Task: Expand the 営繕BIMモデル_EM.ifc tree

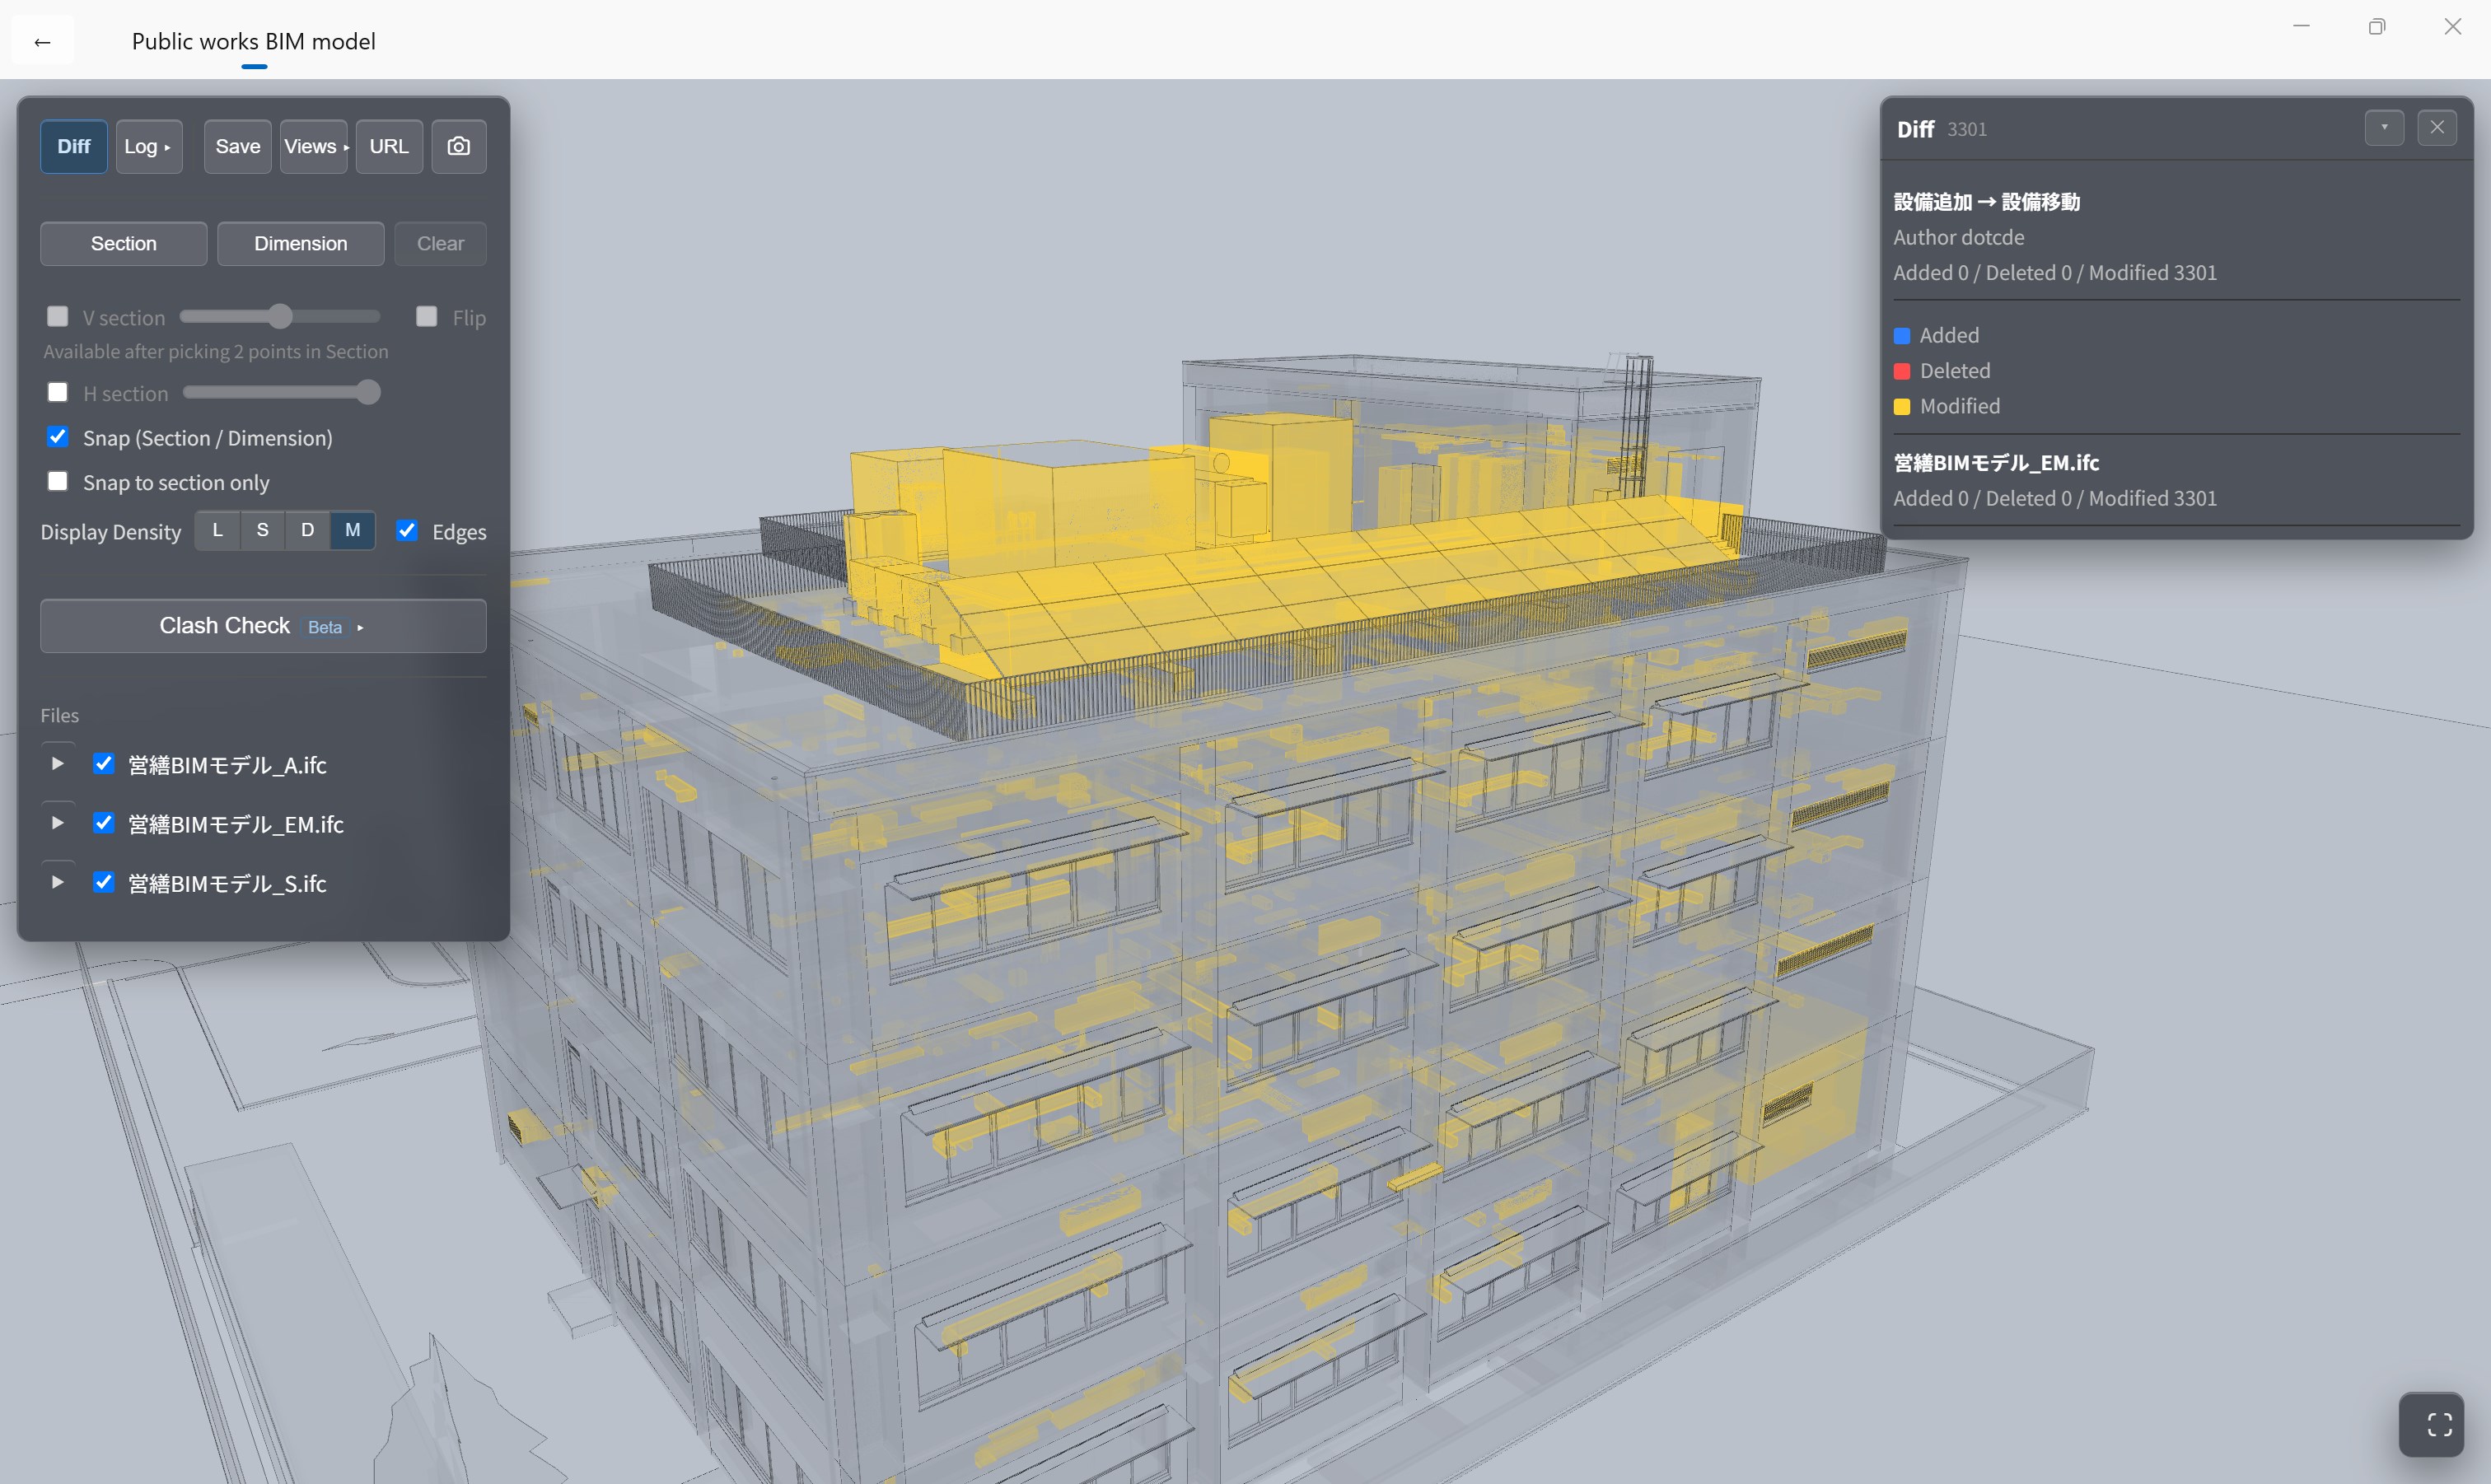Action: pyautogui.click(x=58, y=823)
